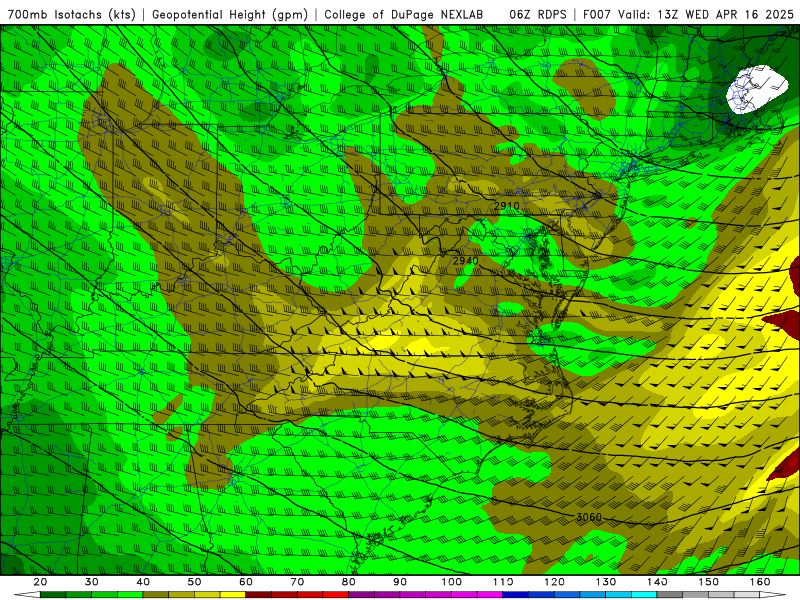Click the '06Z RDPS' model run label
Image resolution: width=800 pixels, height=600 pixels.
[x=538, y=14]
